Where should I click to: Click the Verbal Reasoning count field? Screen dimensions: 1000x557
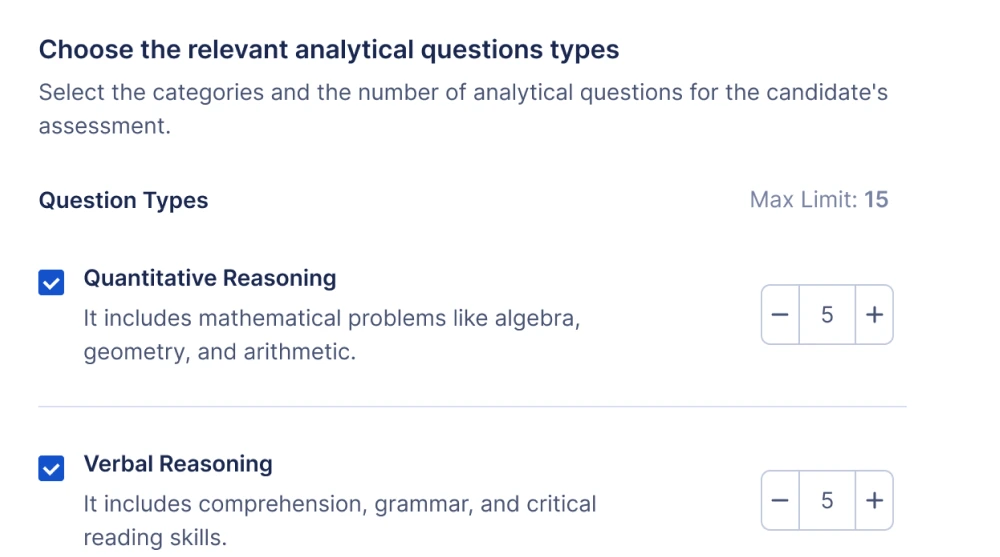tap(827, 500)
